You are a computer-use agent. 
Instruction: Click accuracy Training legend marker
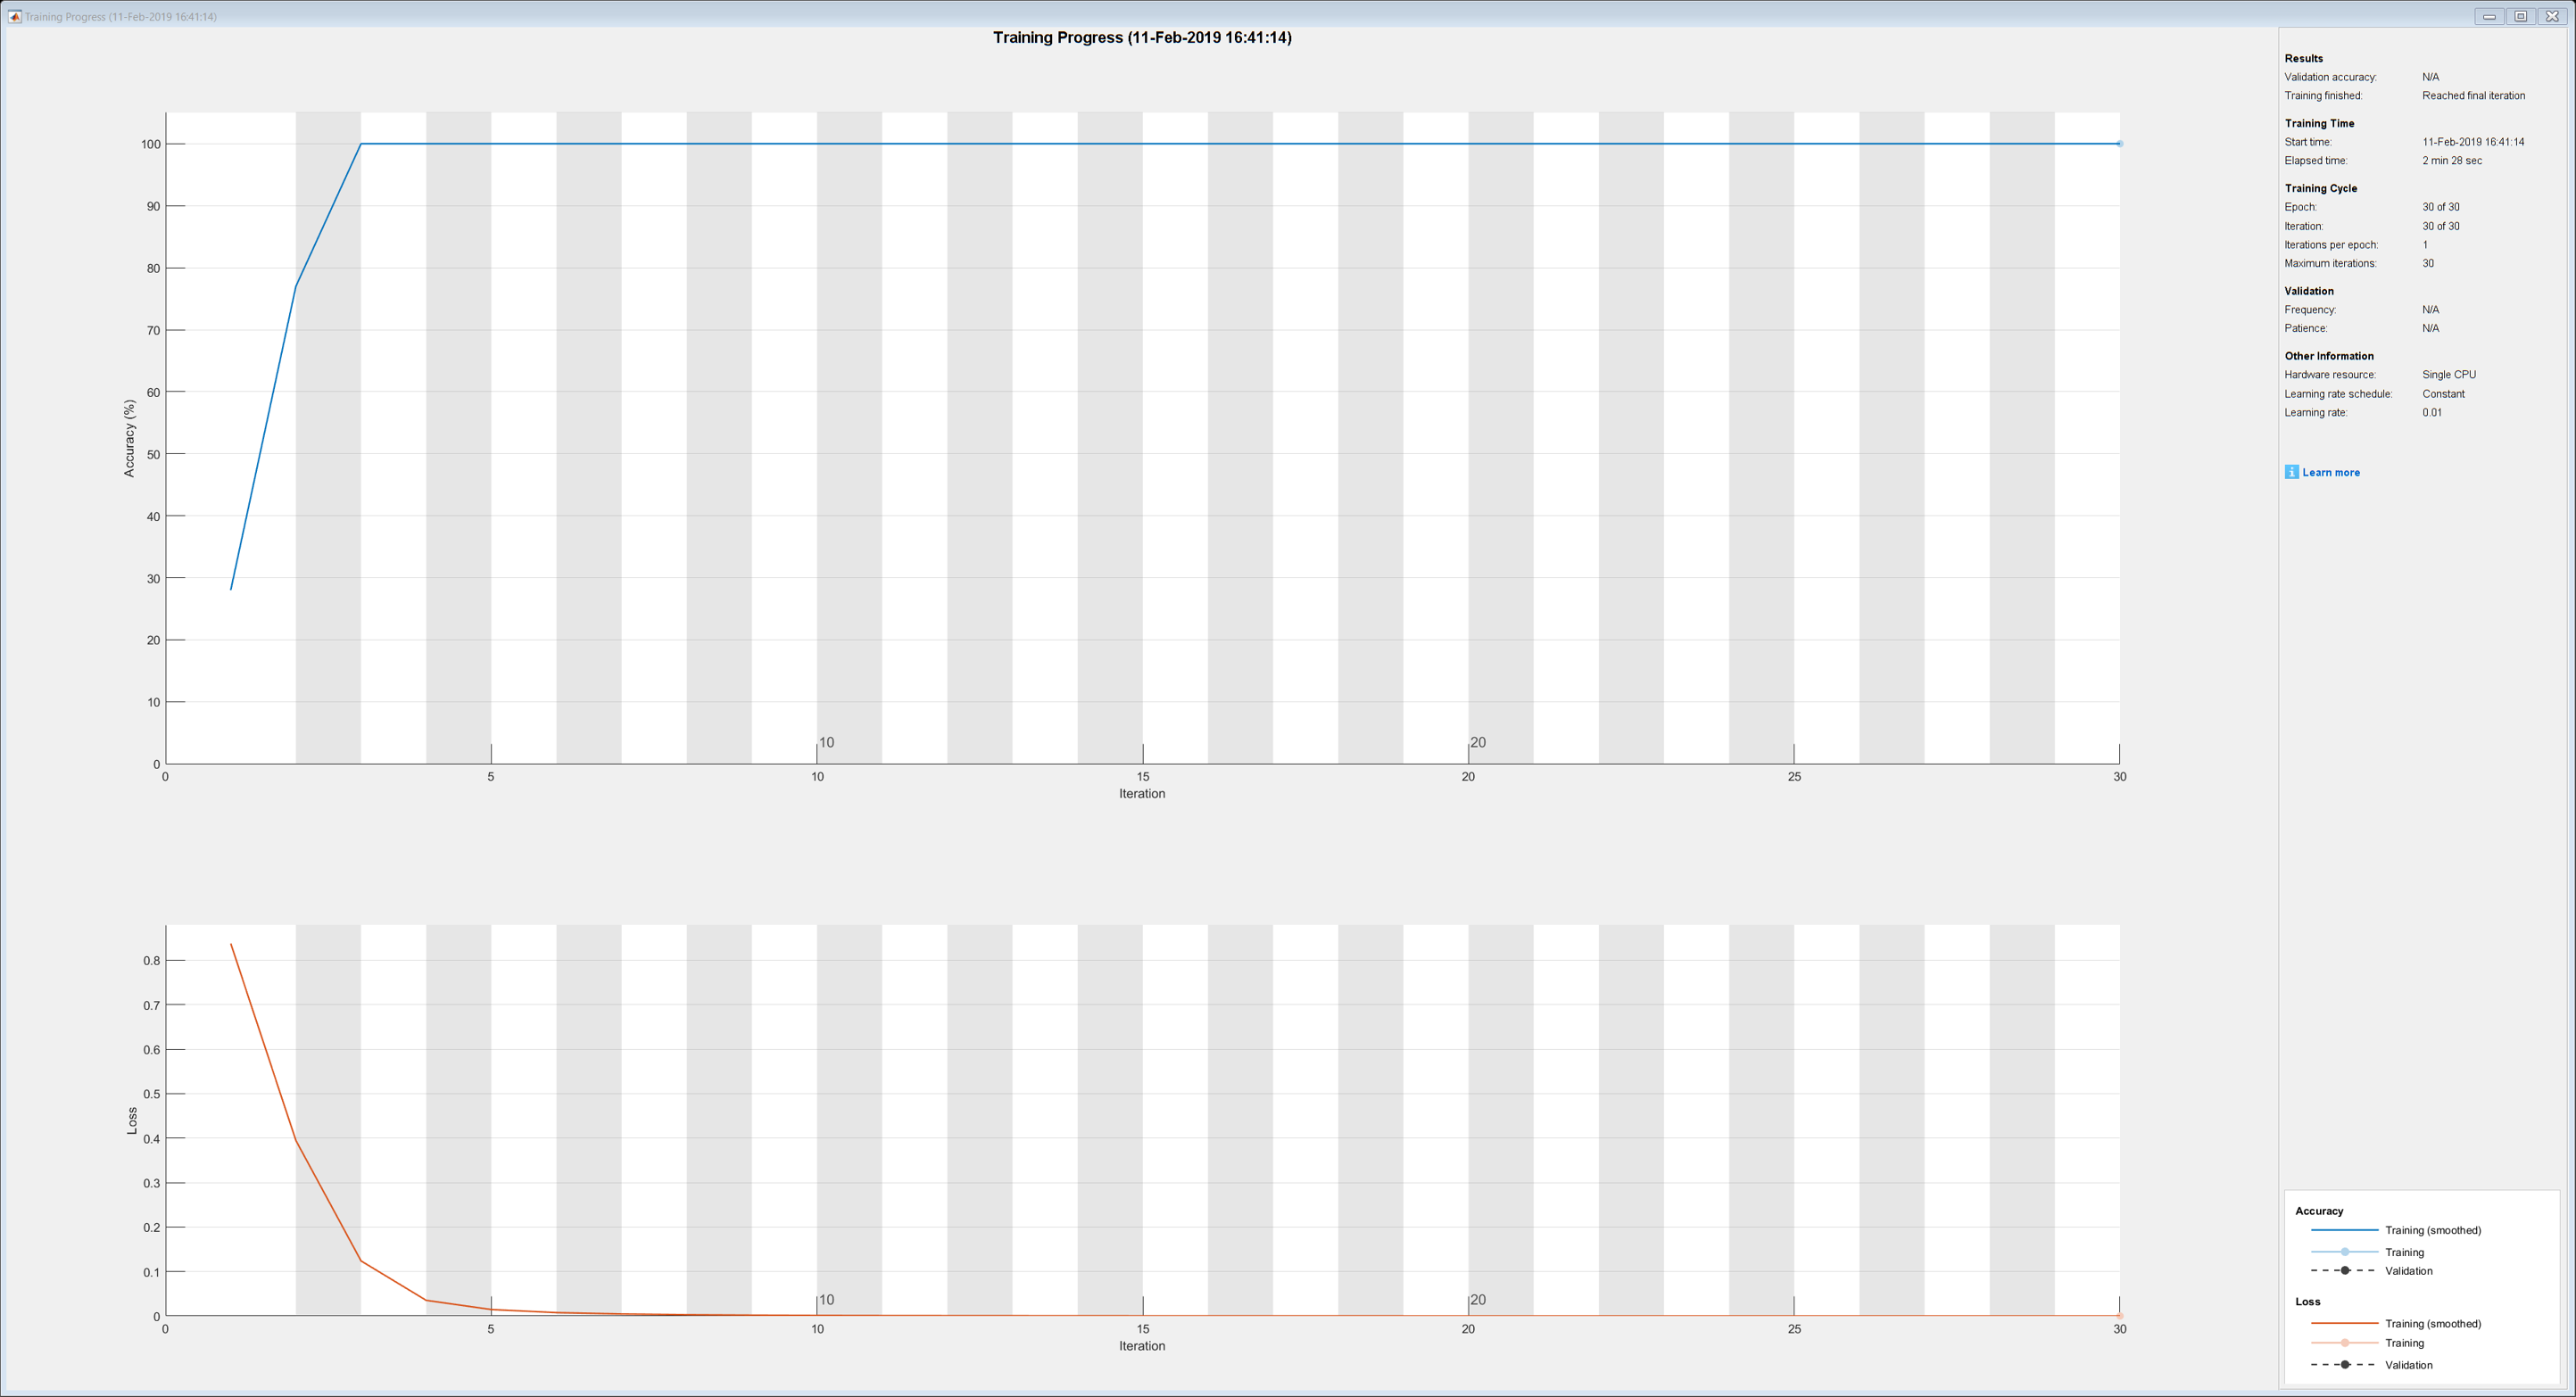[x=2344, y=1252]
